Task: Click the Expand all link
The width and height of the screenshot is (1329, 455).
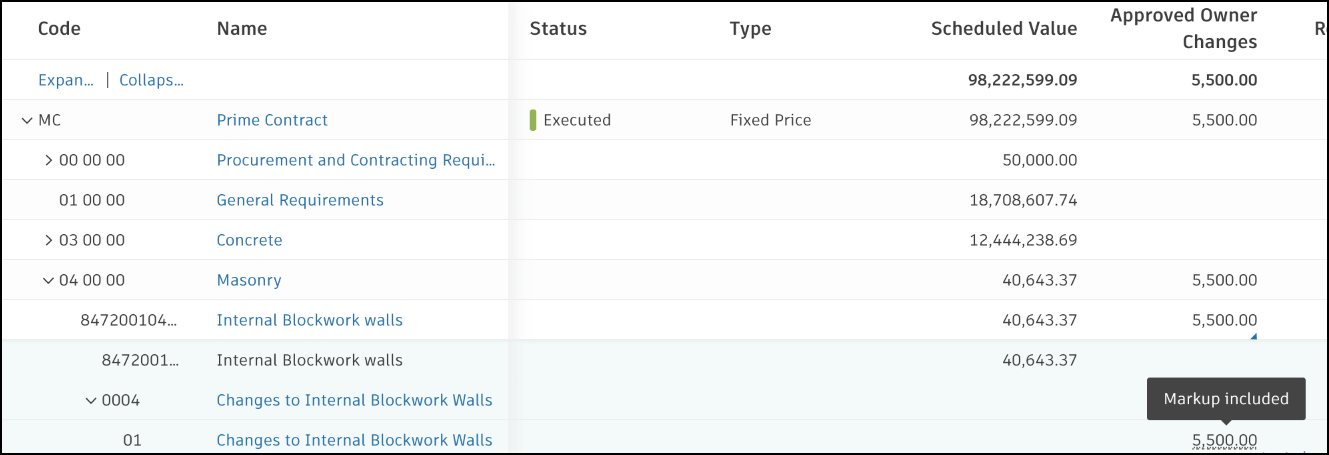Action: click(66, 80)
